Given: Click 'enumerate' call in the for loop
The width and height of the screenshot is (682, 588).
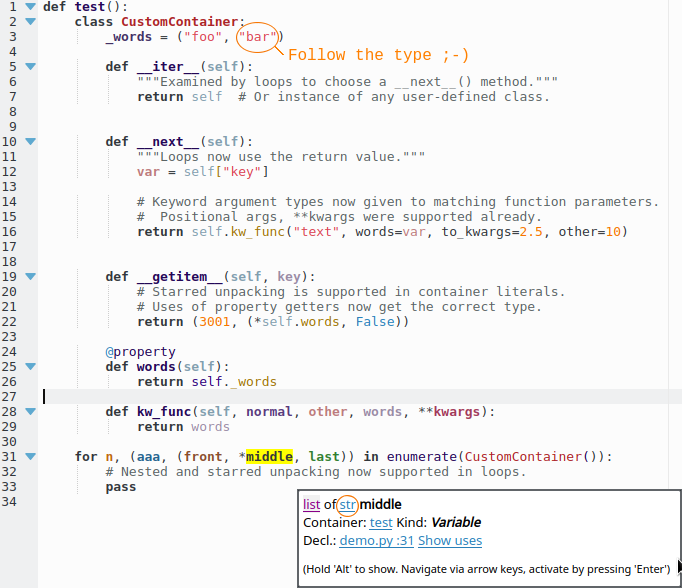Looking at the screenshot, I should (x=420, y=457).
